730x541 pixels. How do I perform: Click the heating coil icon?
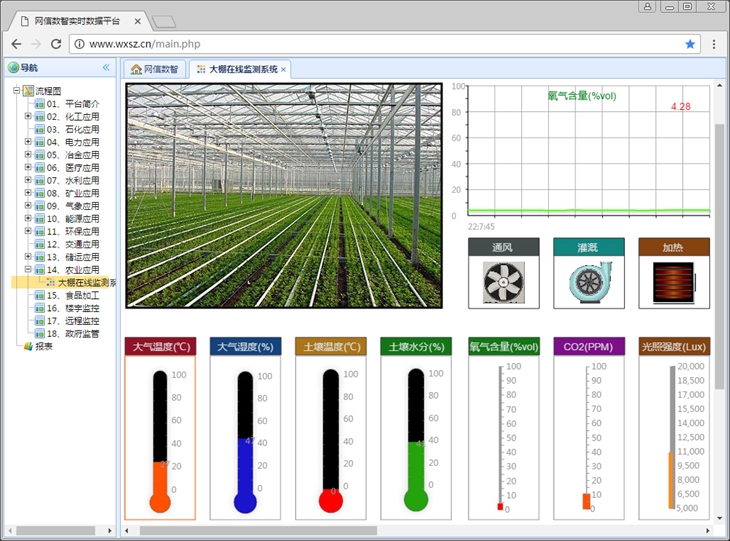[x=675, y=282]
